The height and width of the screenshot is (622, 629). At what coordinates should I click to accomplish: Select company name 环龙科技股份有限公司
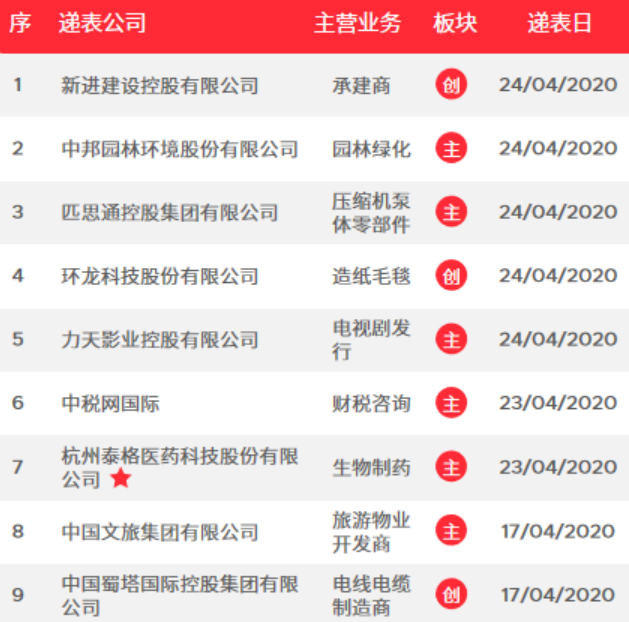click(160, 276)
